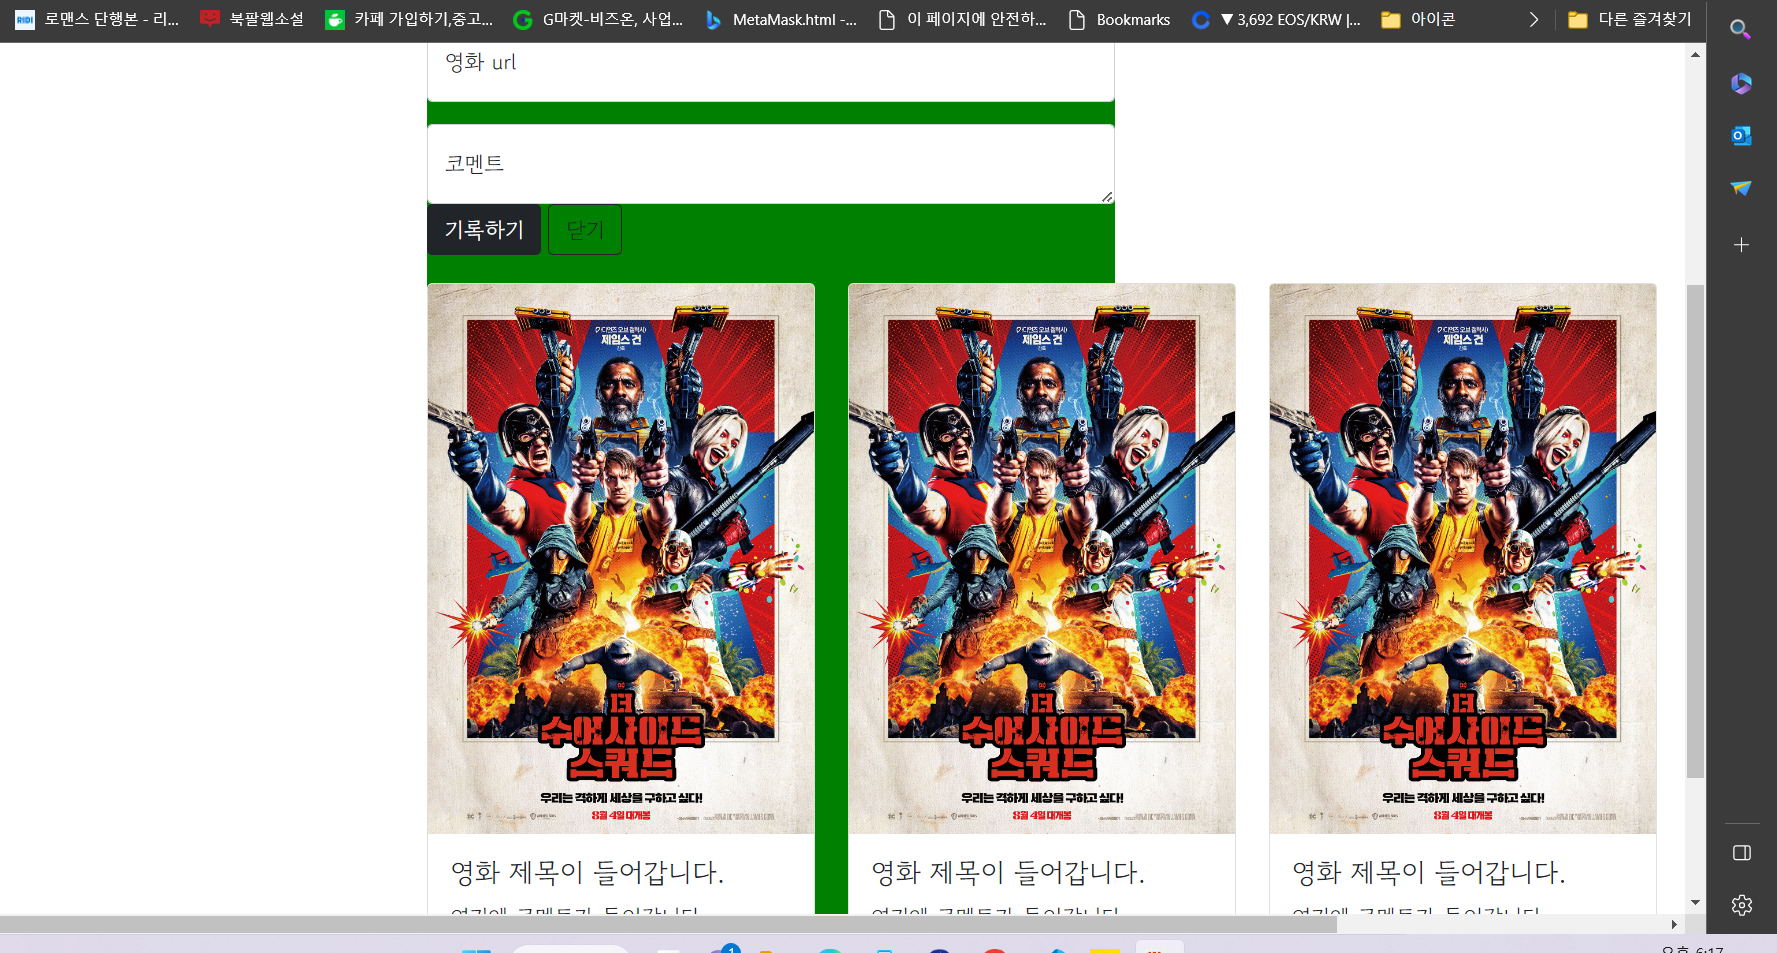1777x953 pixels.
Task: Click the RIDI favicon on bookmarks bar
Action: click(x=25, y=20)
